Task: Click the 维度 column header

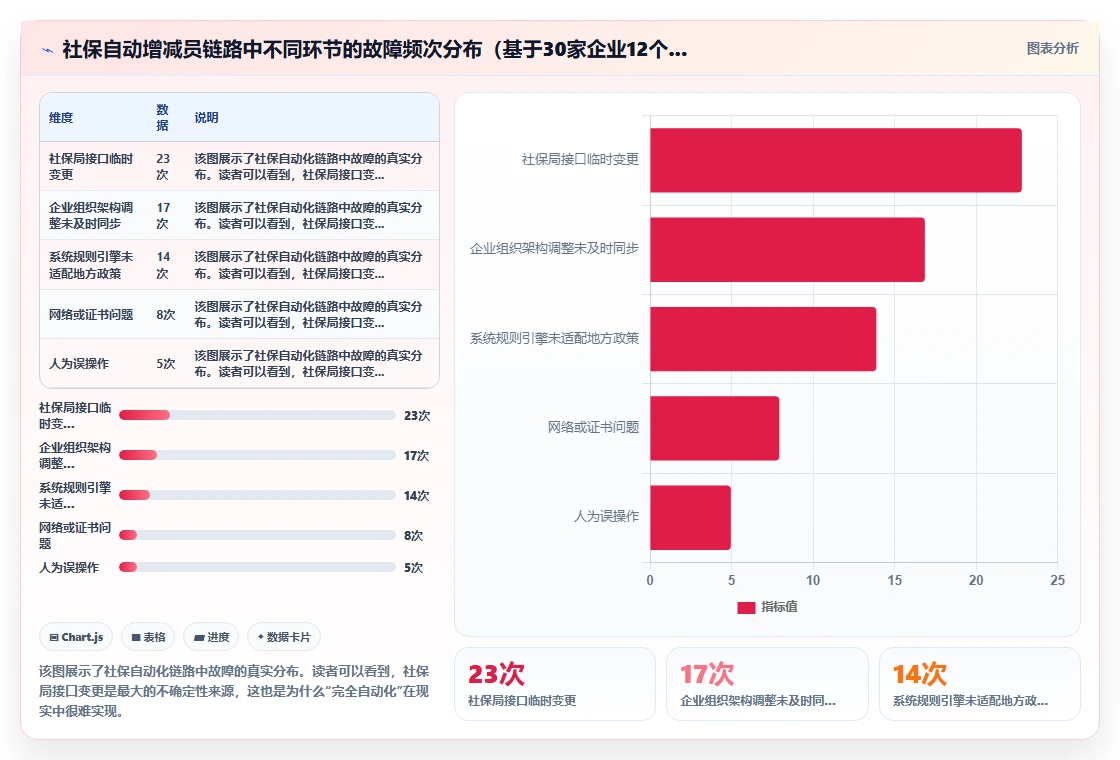Action: pyautogui.click(x=61, y=118)
